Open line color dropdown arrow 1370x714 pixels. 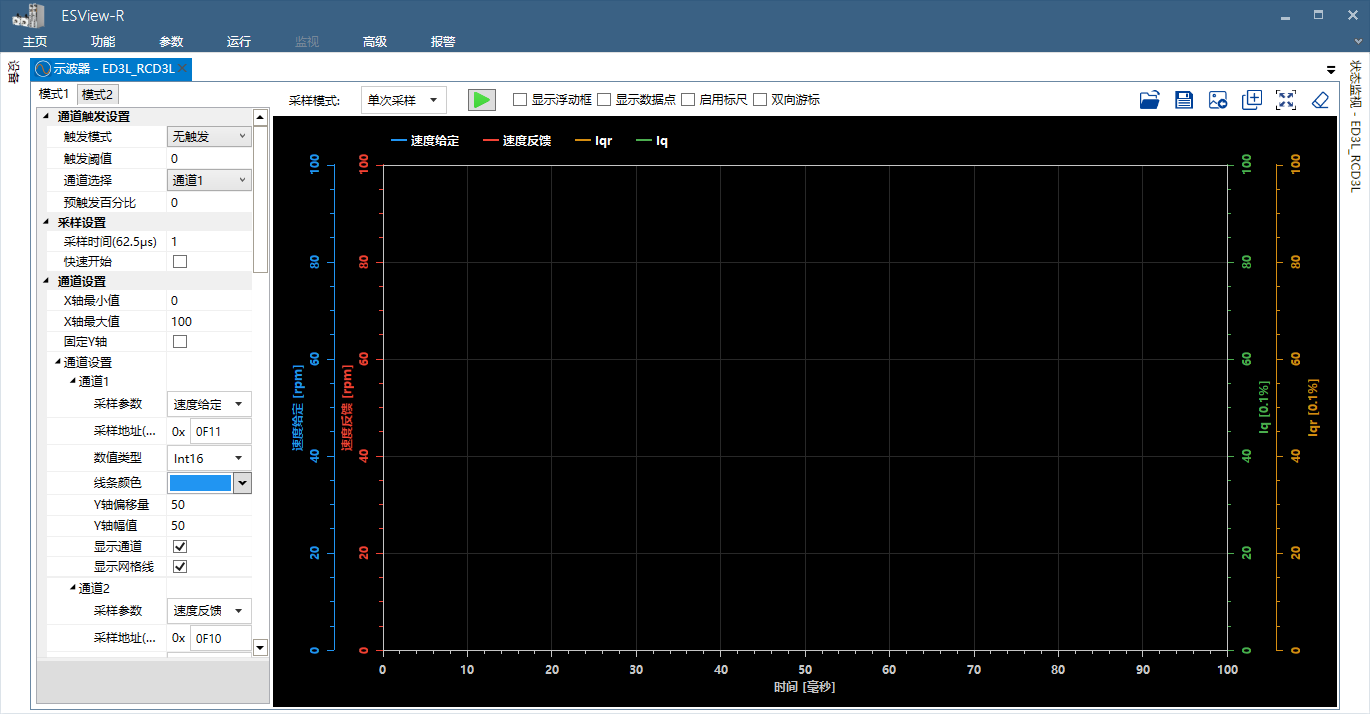[x=242, y=483]
